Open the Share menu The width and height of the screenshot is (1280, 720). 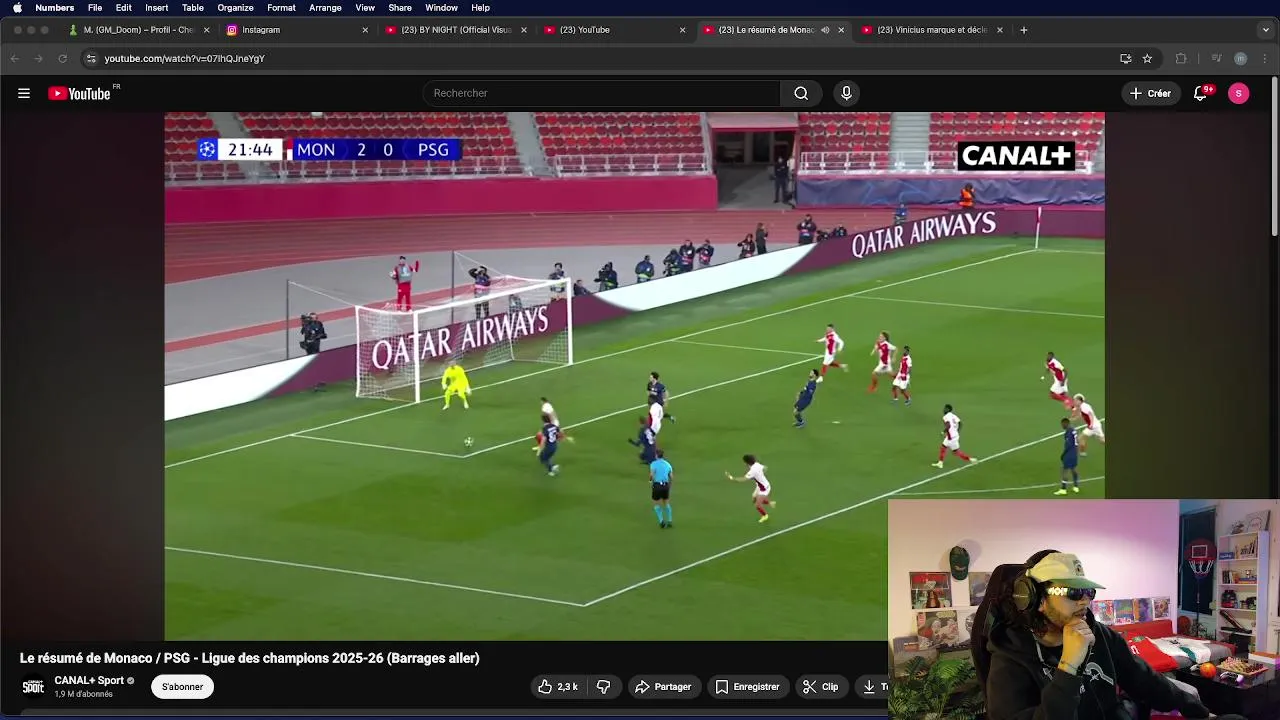click(400, 7)
